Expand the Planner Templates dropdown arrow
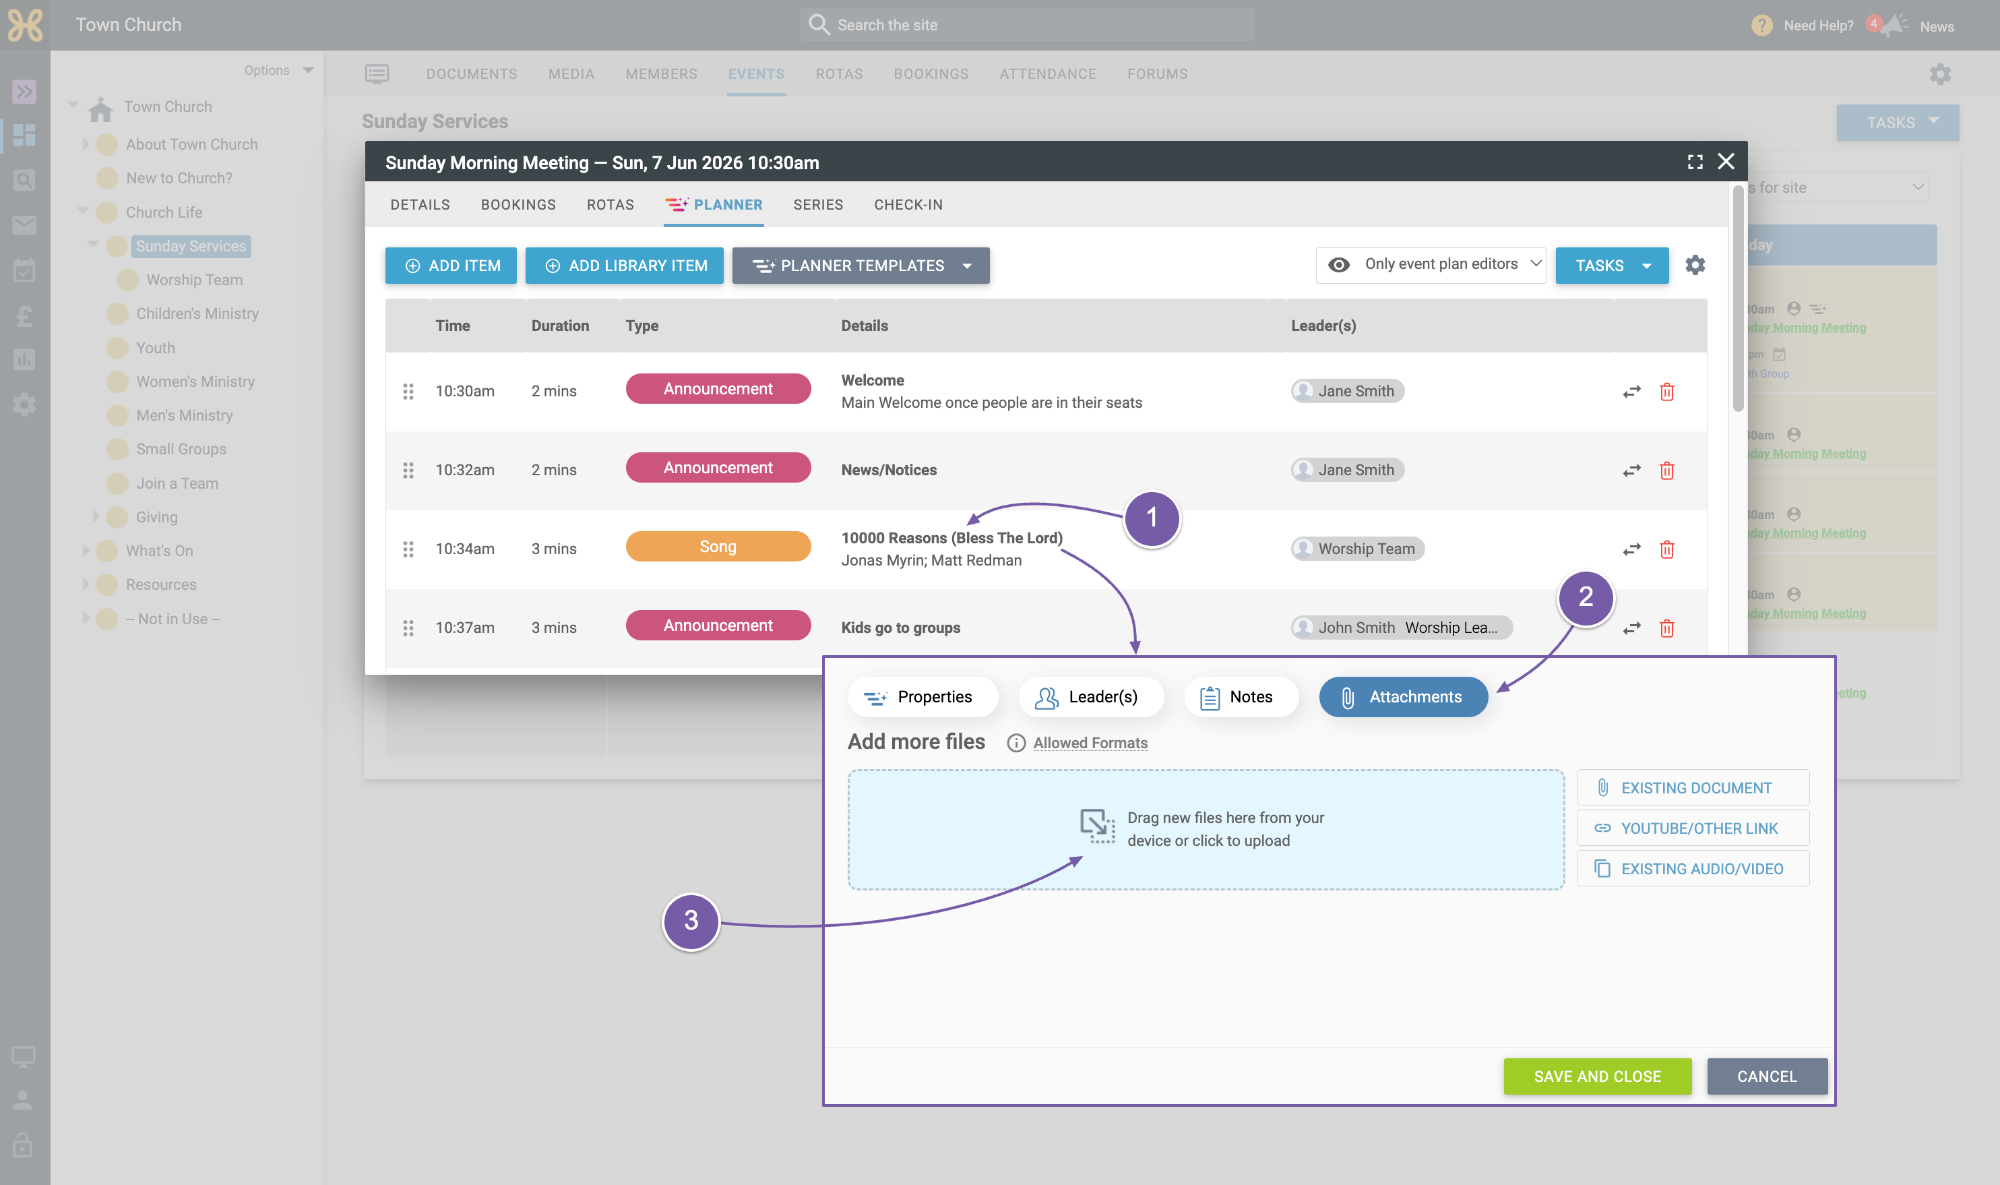The width and height of the screenshot is (2000, 1185). pos(967,266)
